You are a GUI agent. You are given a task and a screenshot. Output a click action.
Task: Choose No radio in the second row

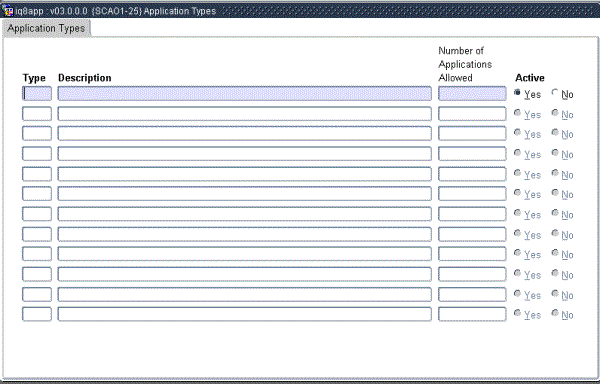pos(555,112)
